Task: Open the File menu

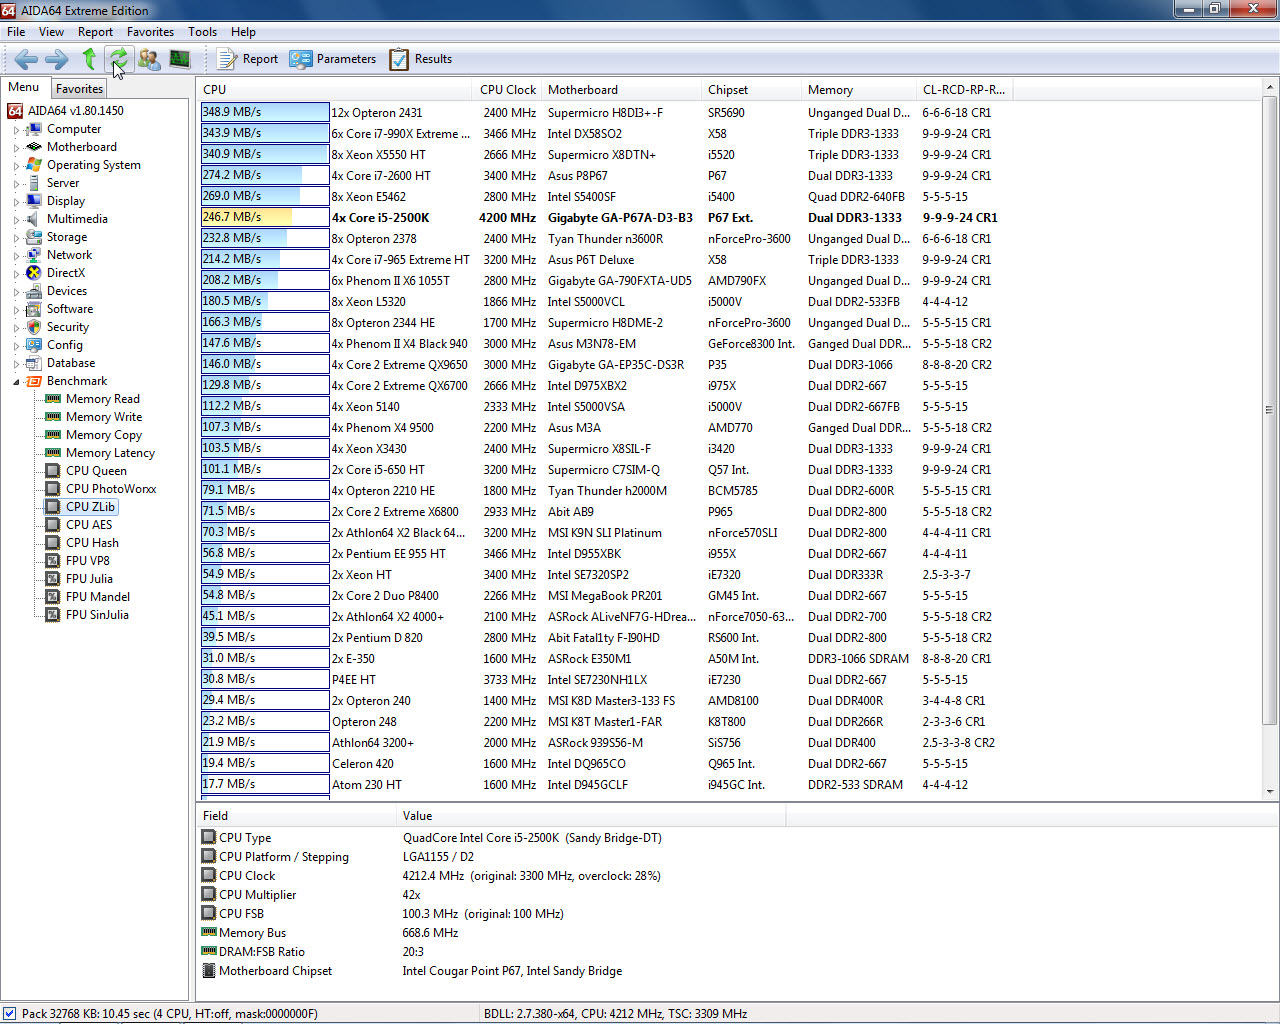Action: 16,32
